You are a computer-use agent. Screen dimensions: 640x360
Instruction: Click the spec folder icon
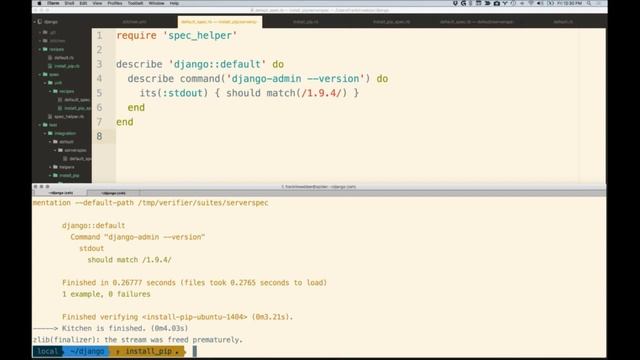tap(45, 75)
